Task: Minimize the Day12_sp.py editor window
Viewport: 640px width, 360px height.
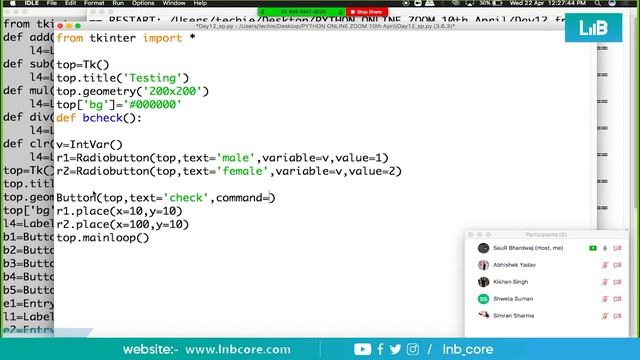Action: point(69,26)
